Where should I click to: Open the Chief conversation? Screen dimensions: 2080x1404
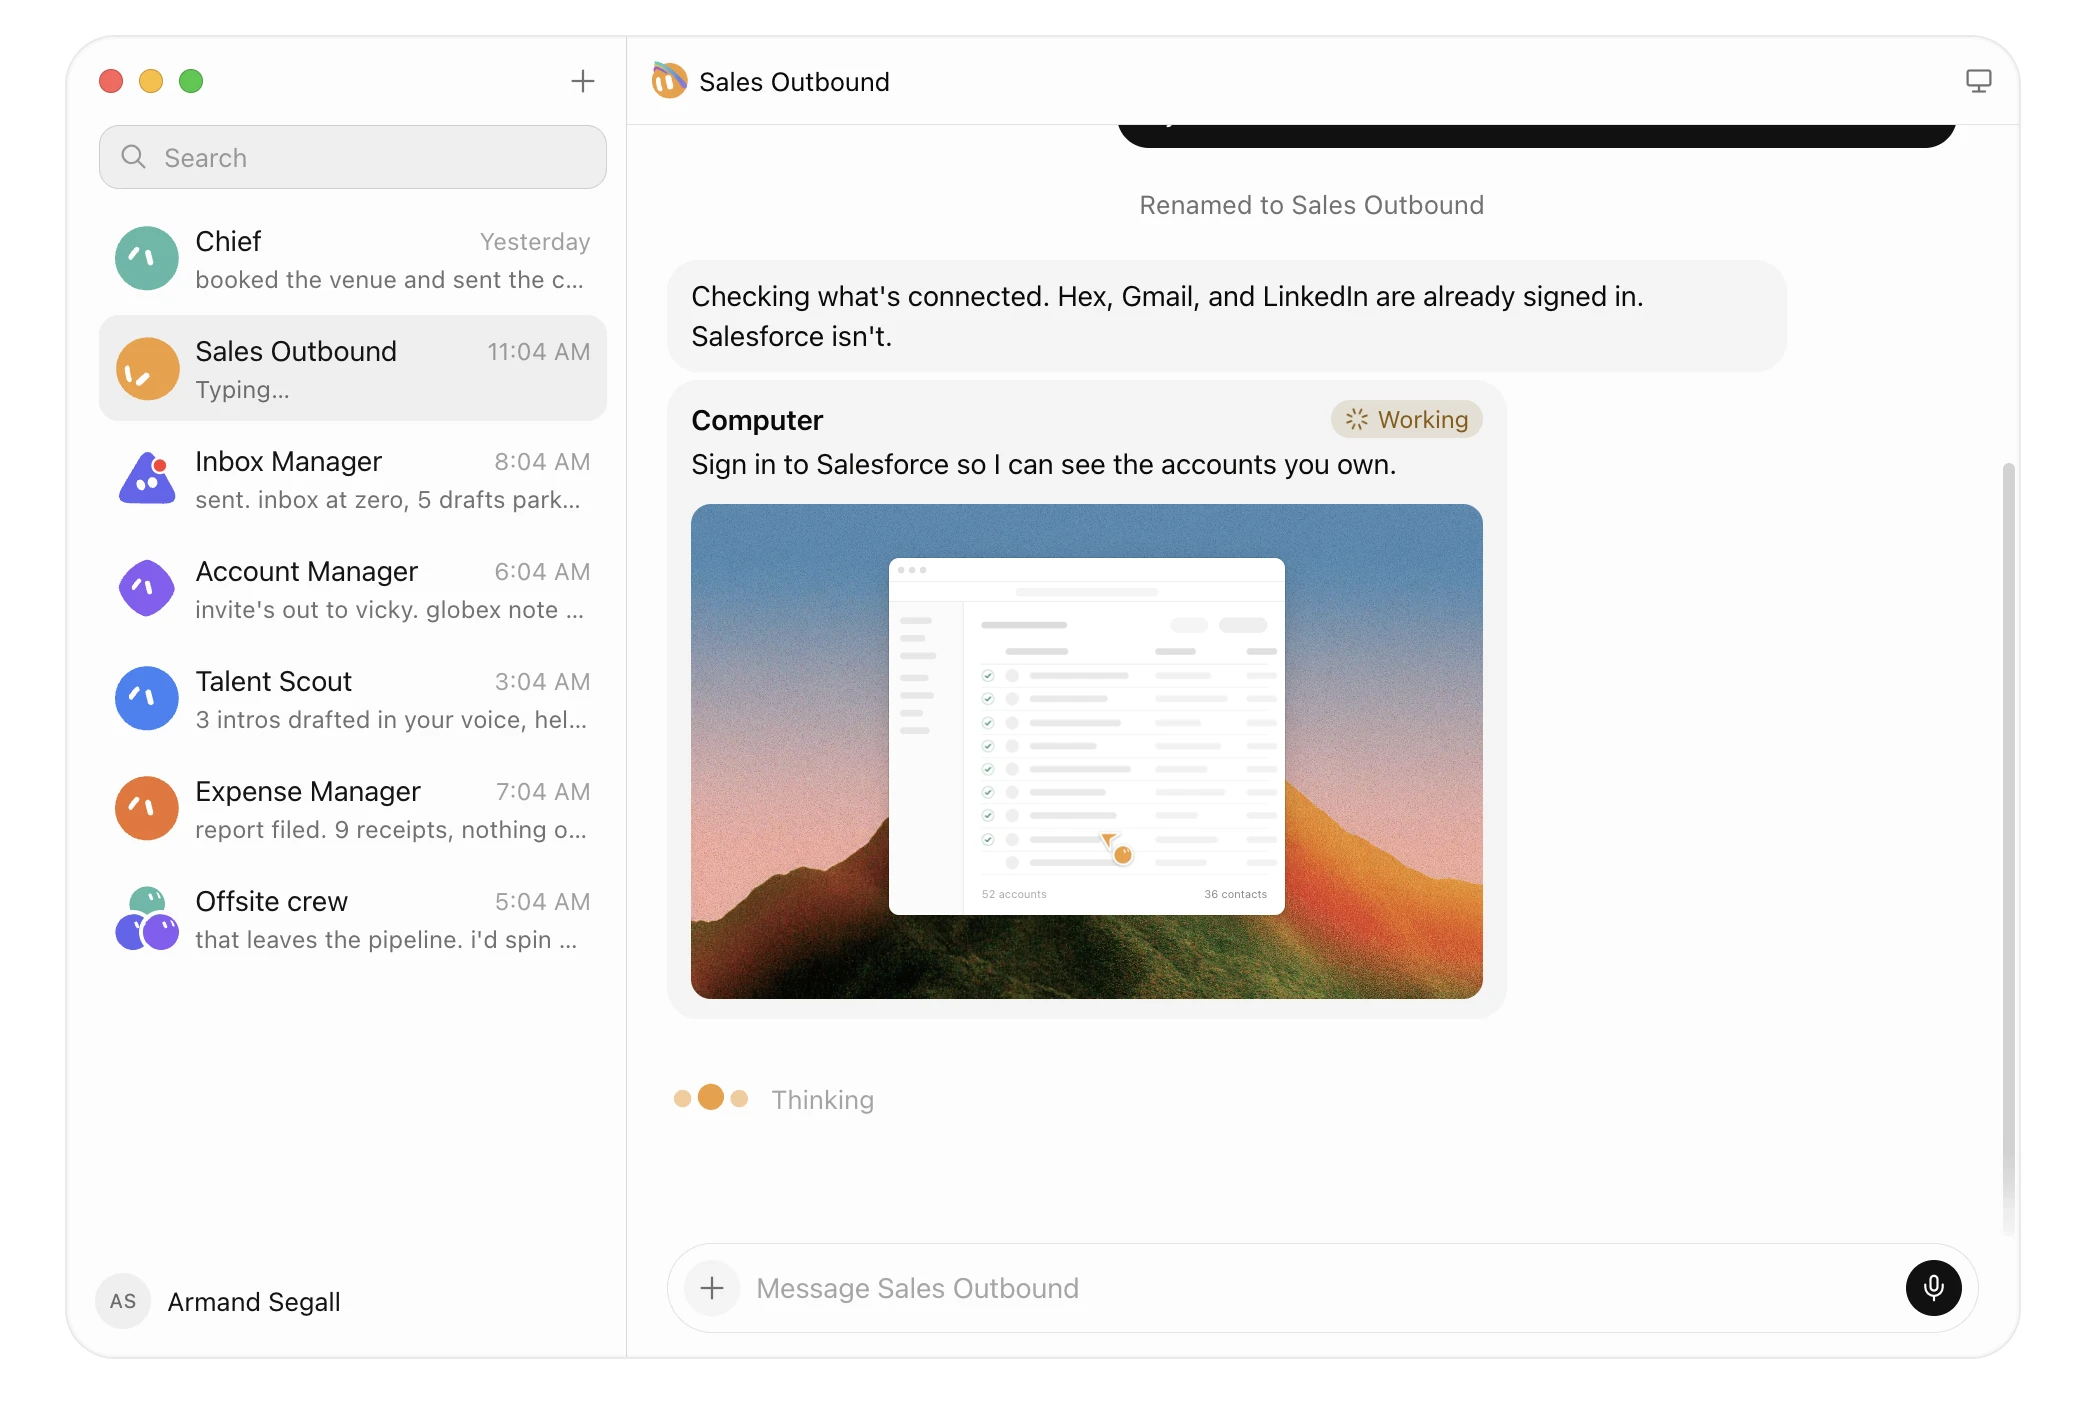[353, 259]
